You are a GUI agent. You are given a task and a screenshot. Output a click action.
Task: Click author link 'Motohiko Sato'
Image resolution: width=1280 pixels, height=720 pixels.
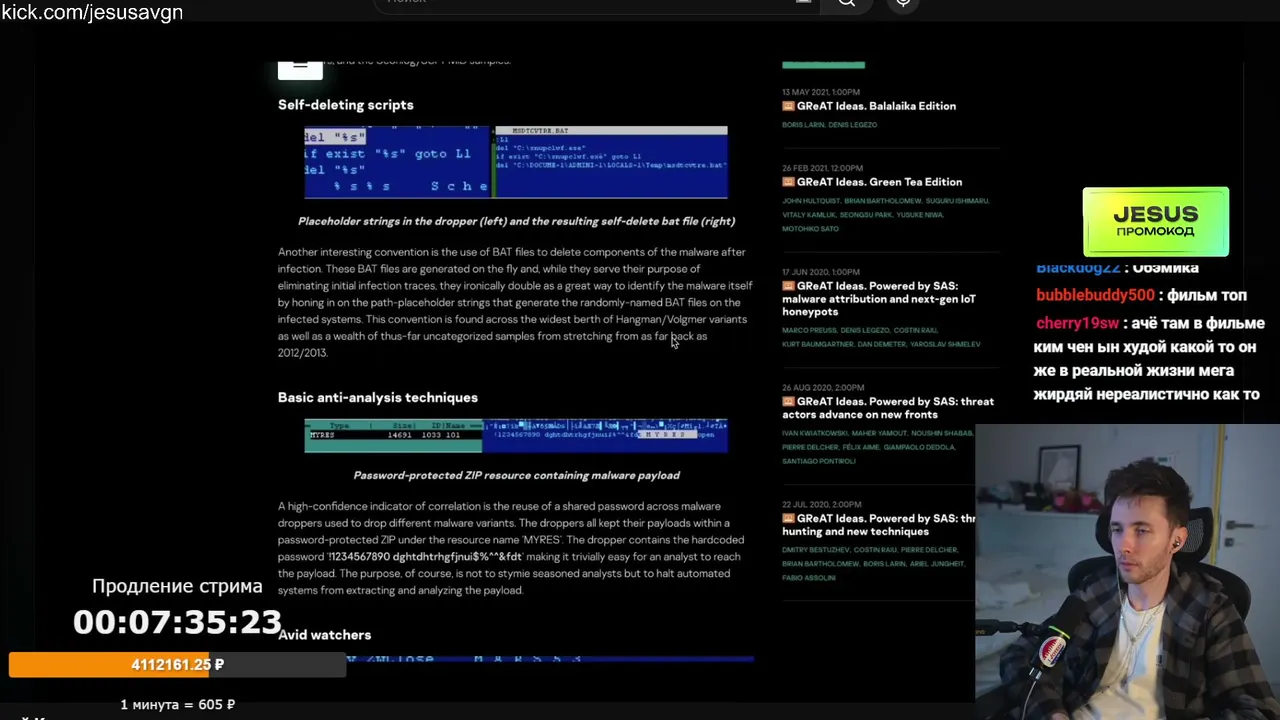pyautogui.click(x=810, y=229)
